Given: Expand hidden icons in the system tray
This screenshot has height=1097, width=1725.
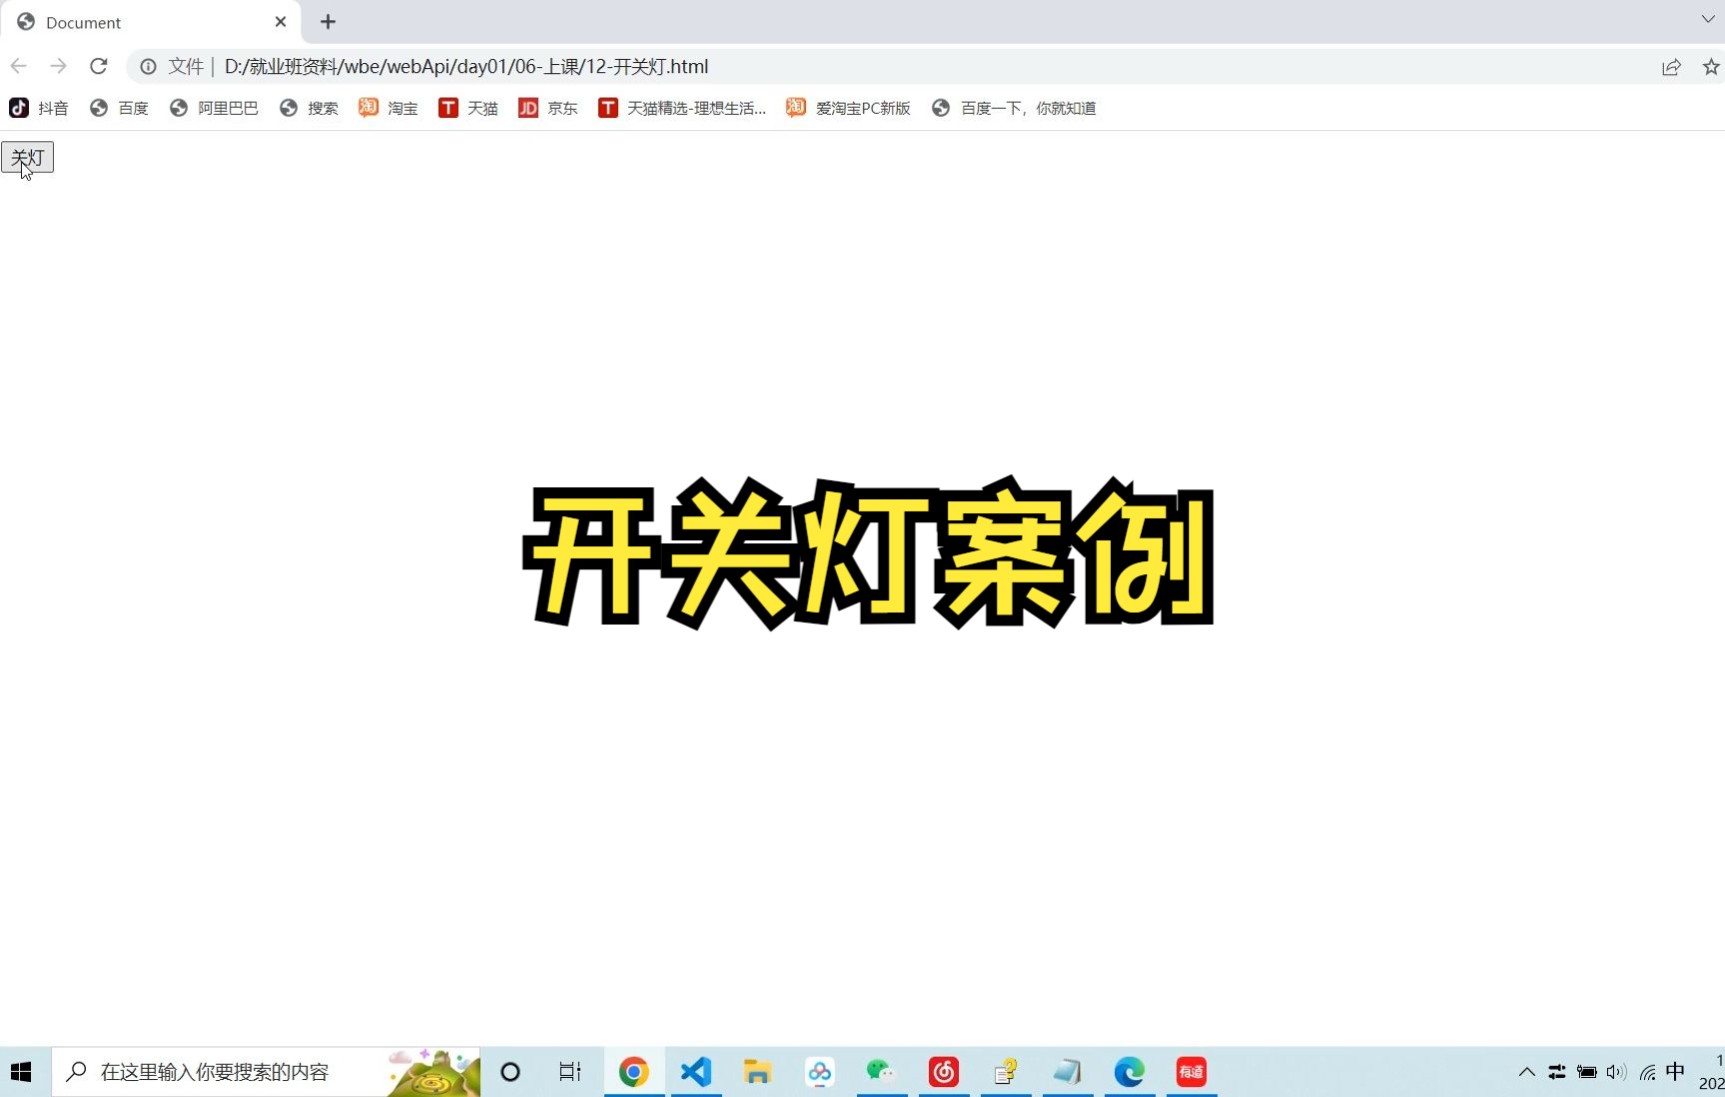Looking at the screenshot, I should click(1525, 1071).
